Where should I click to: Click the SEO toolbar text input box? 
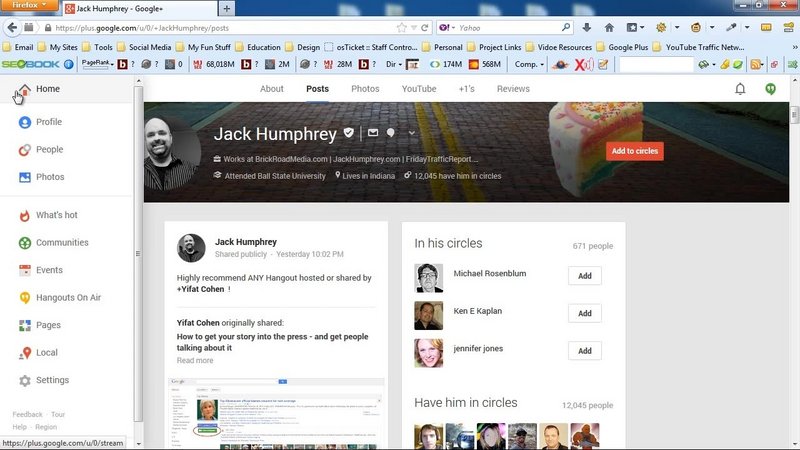point(656,64)
